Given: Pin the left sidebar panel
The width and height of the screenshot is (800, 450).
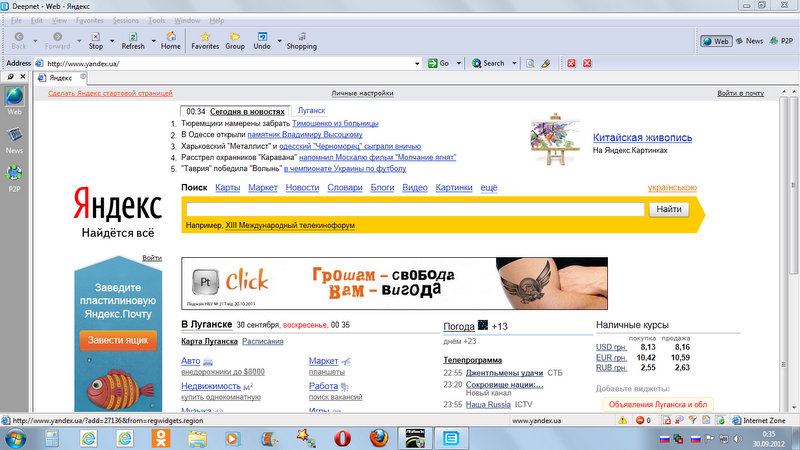Looking at the screenshot, I should [10, 77].
